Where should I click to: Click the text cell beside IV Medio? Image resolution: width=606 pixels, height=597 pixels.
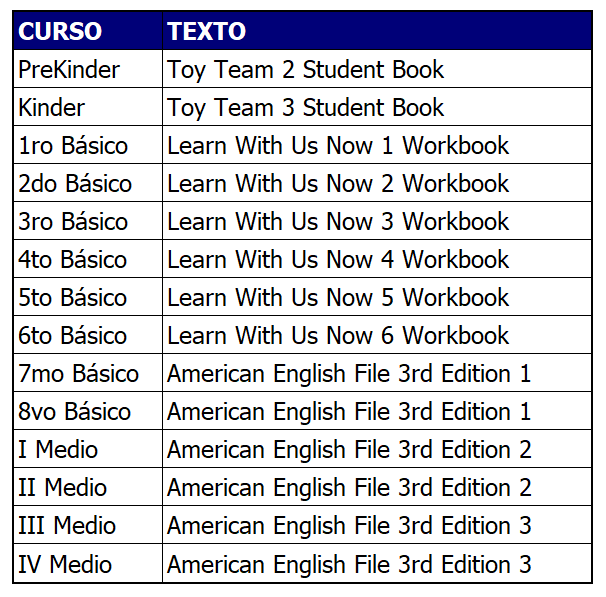point(349,564)
